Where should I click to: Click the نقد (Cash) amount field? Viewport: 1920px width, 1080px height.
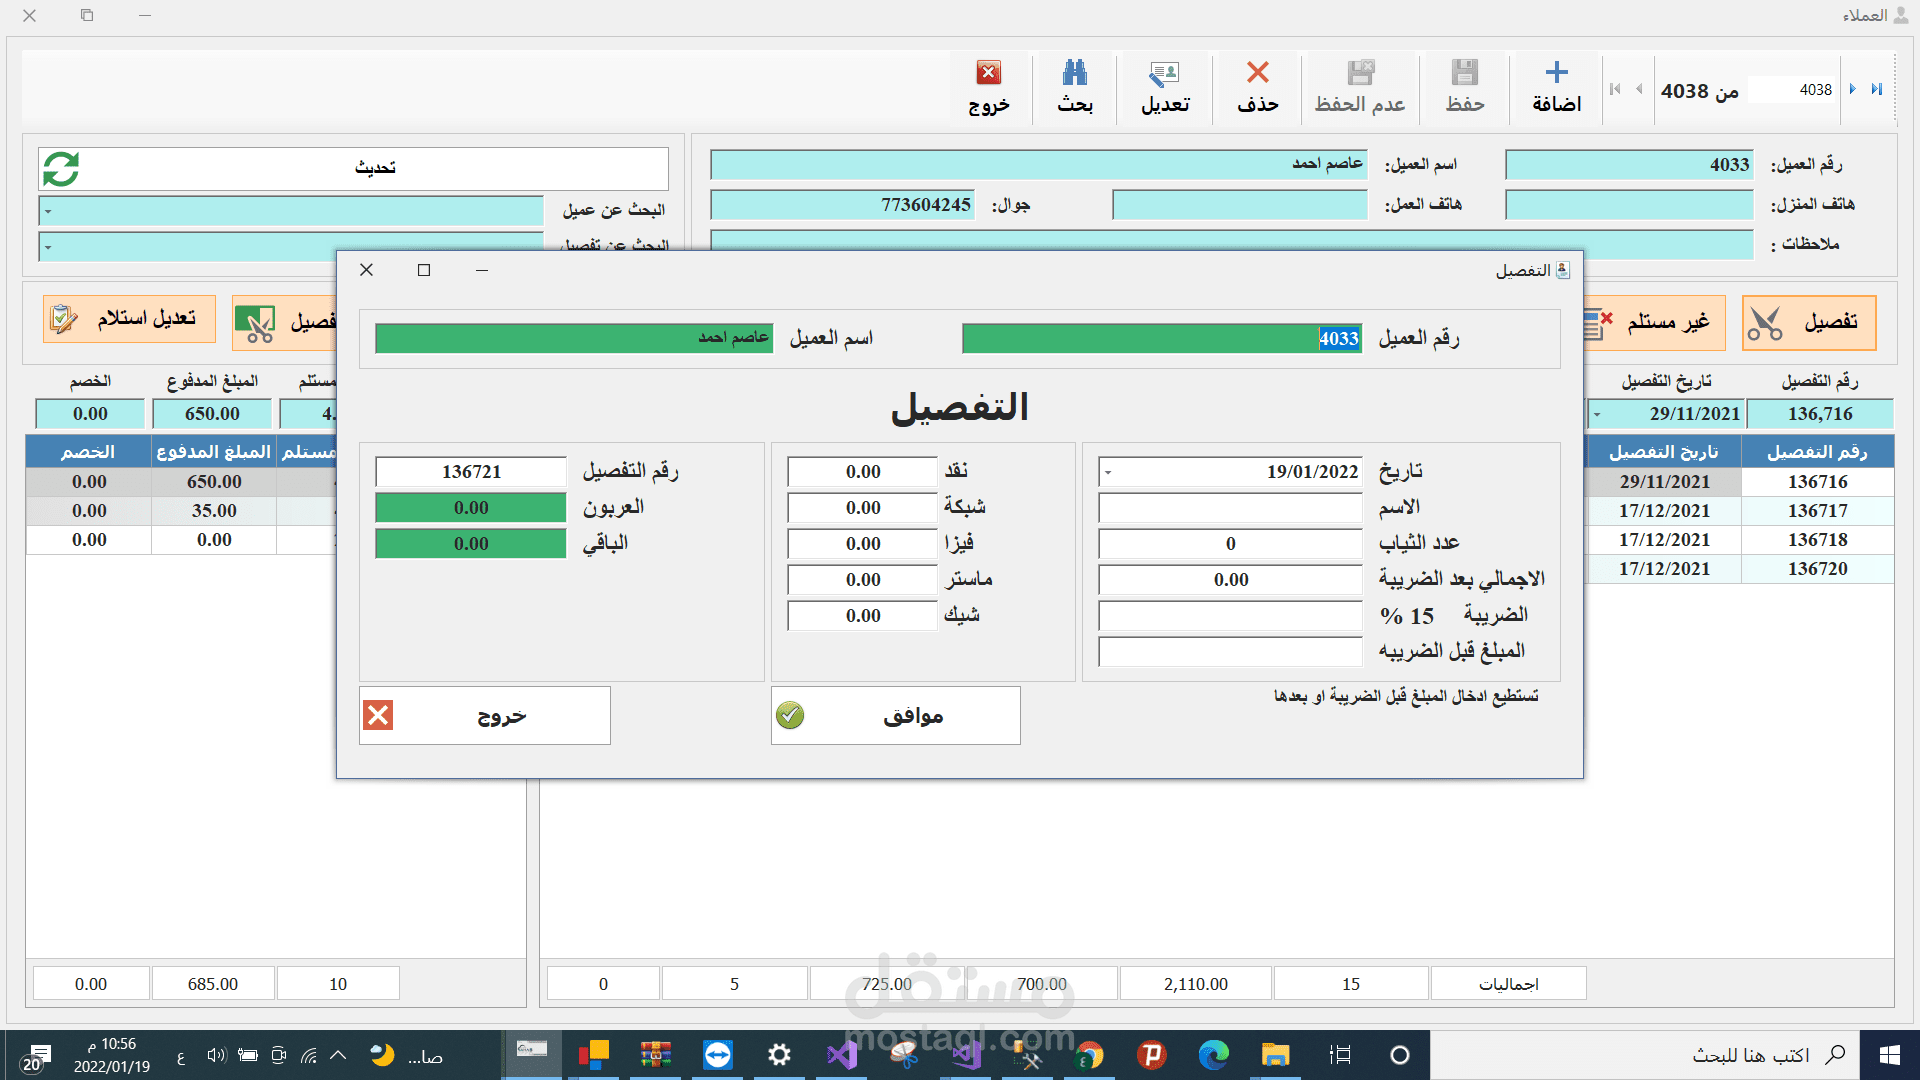862,472
